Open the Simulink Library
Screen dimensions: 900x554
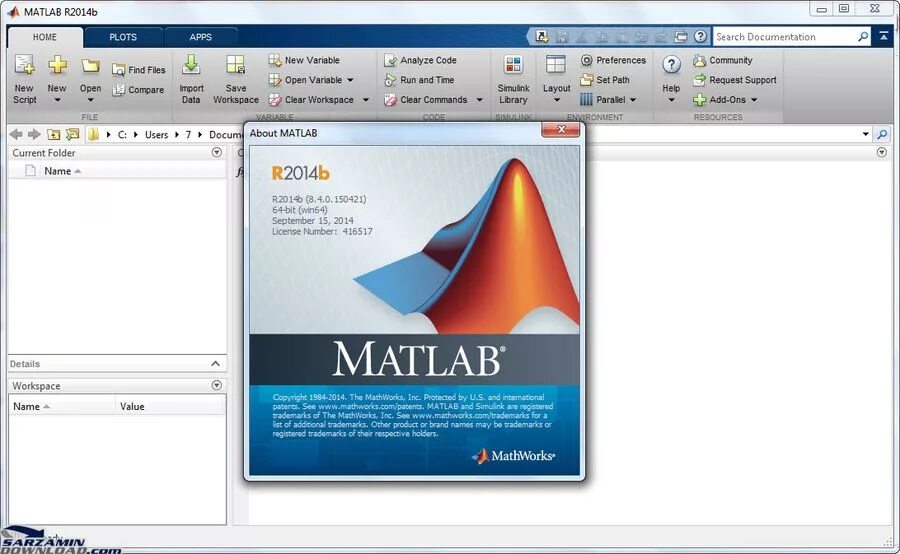[513, 79]
